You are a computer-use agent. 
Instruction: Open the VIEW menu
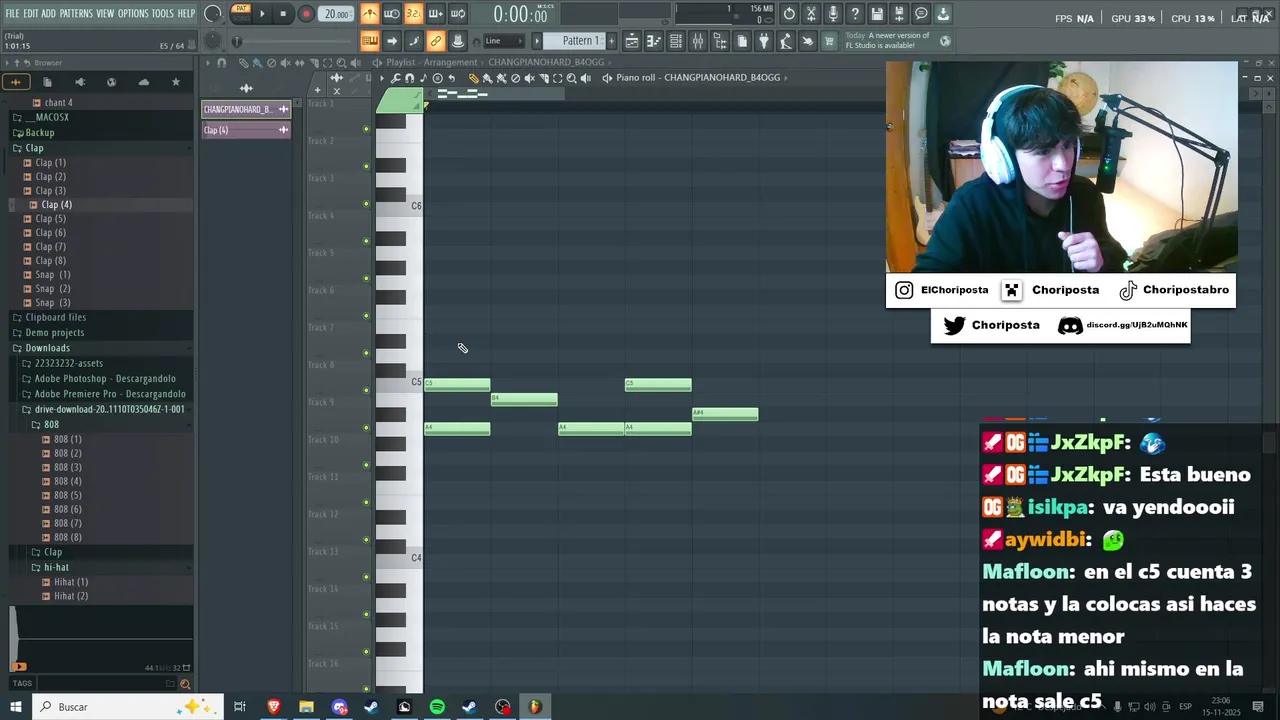[105, 13]
